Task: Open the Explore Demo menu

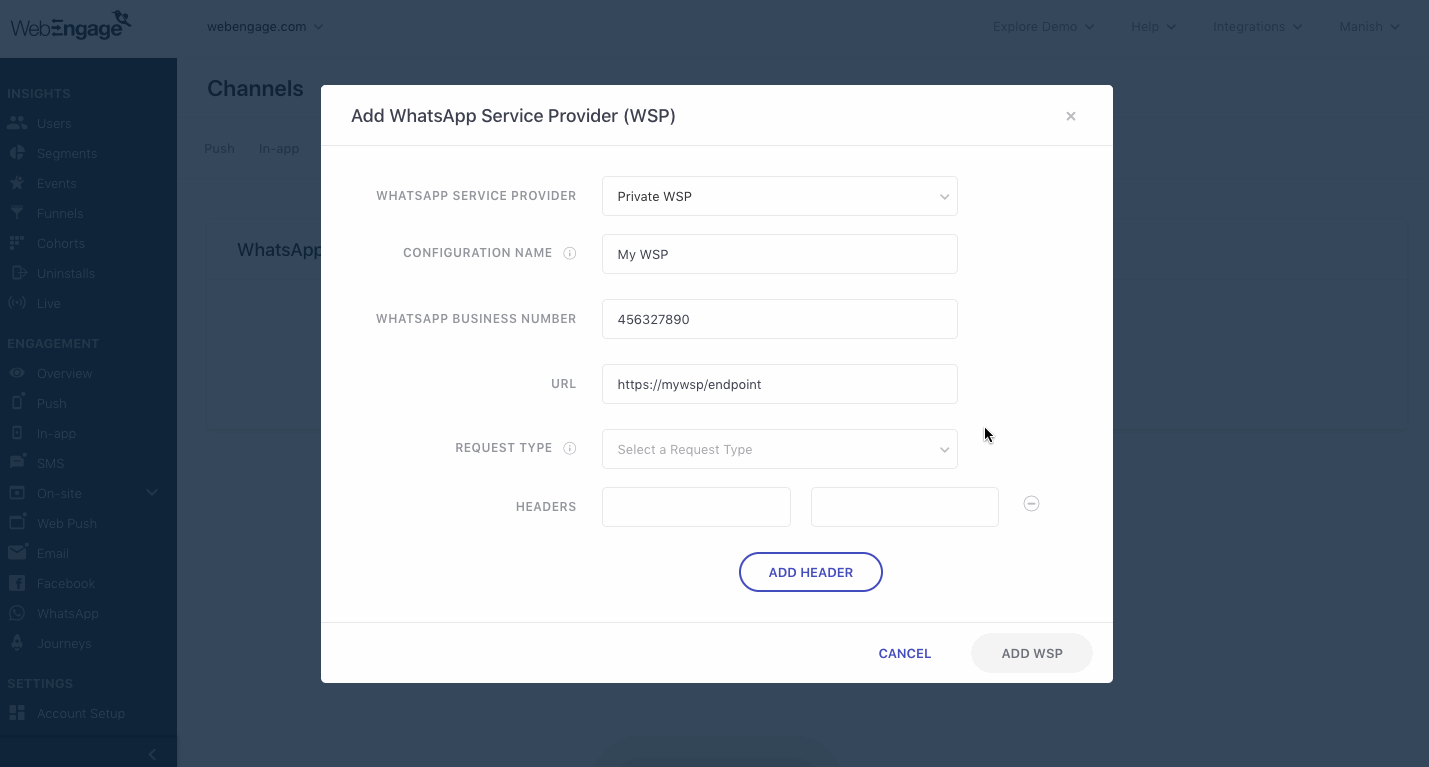Action: (1044, 27)
